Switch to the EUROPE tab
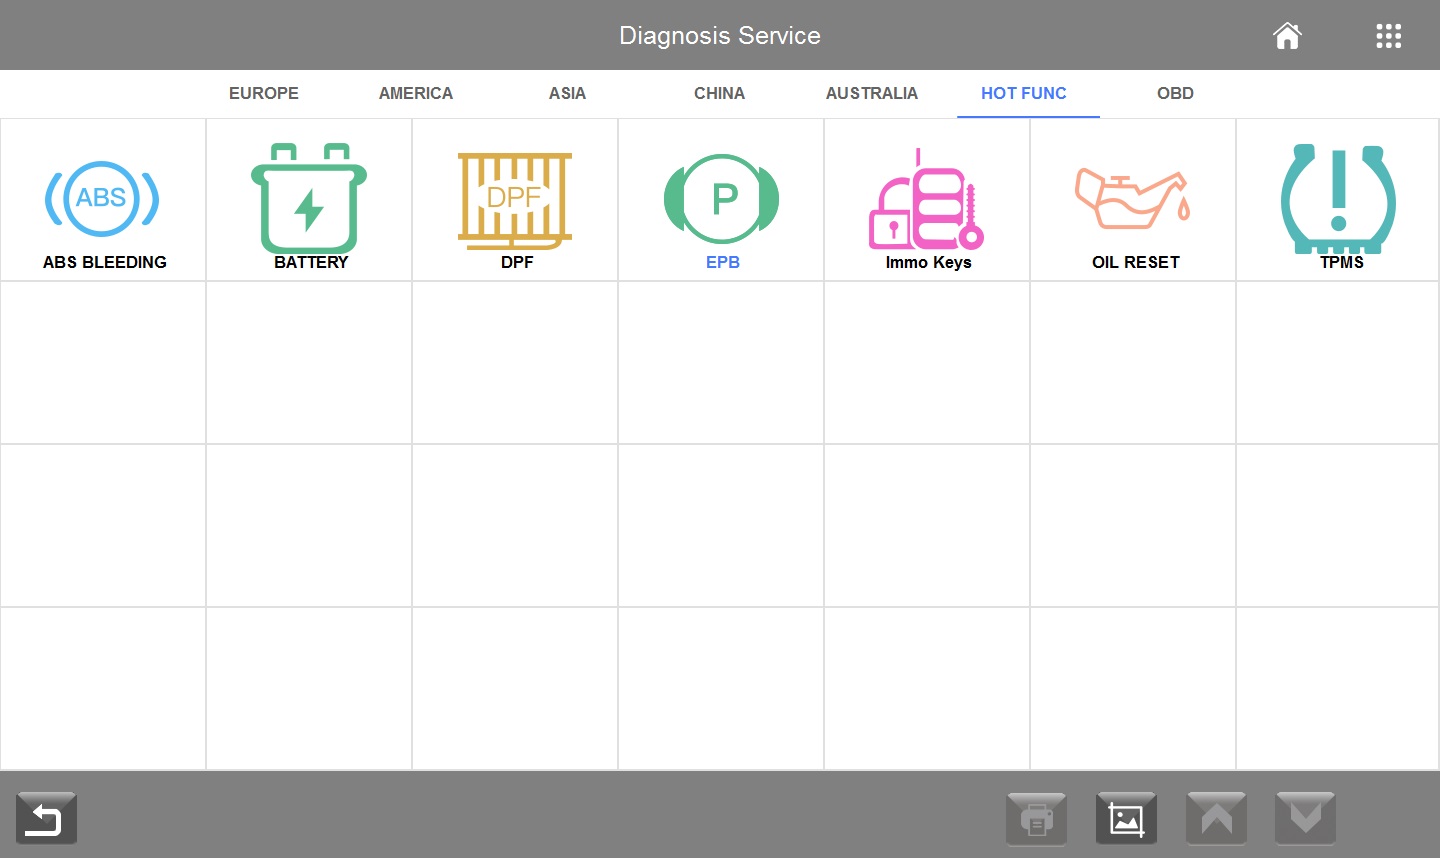The height and width of the screenshot is (858, 1440). (x=264, y=93)
